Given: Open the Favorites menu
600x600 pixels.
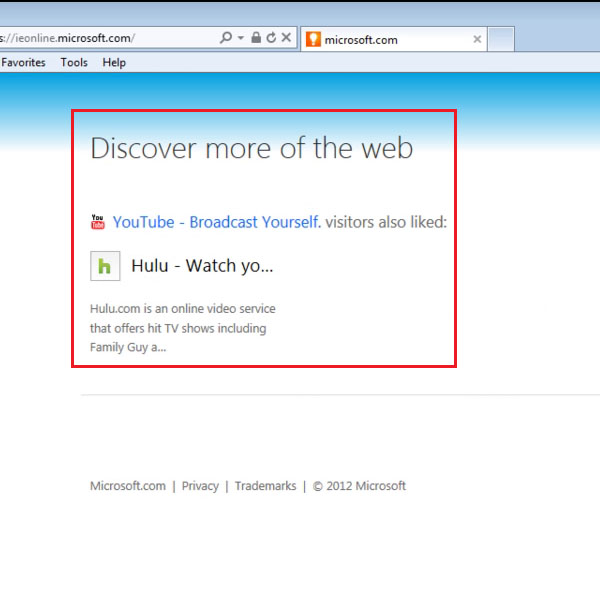Looking at the screenshot, I should click(x=23, y=62).
